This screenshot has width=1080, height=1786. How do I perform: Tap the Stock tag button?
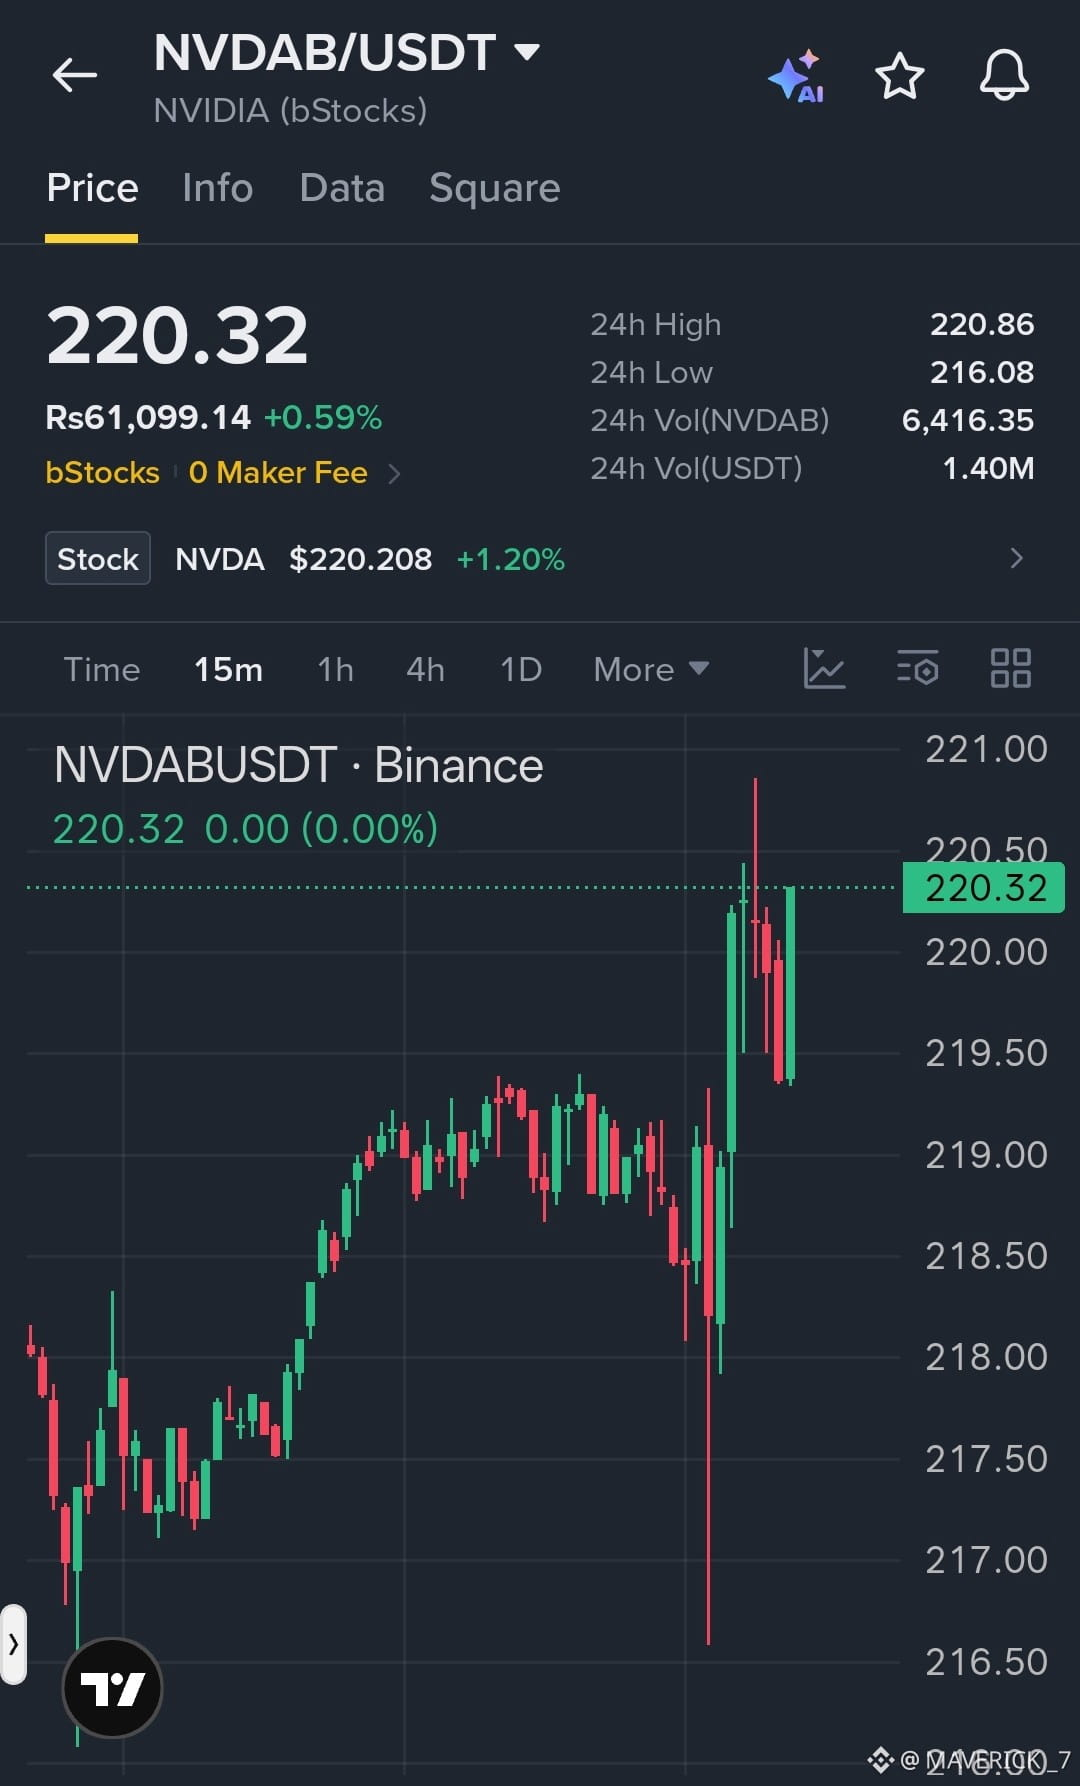click(x=98, y=558)
